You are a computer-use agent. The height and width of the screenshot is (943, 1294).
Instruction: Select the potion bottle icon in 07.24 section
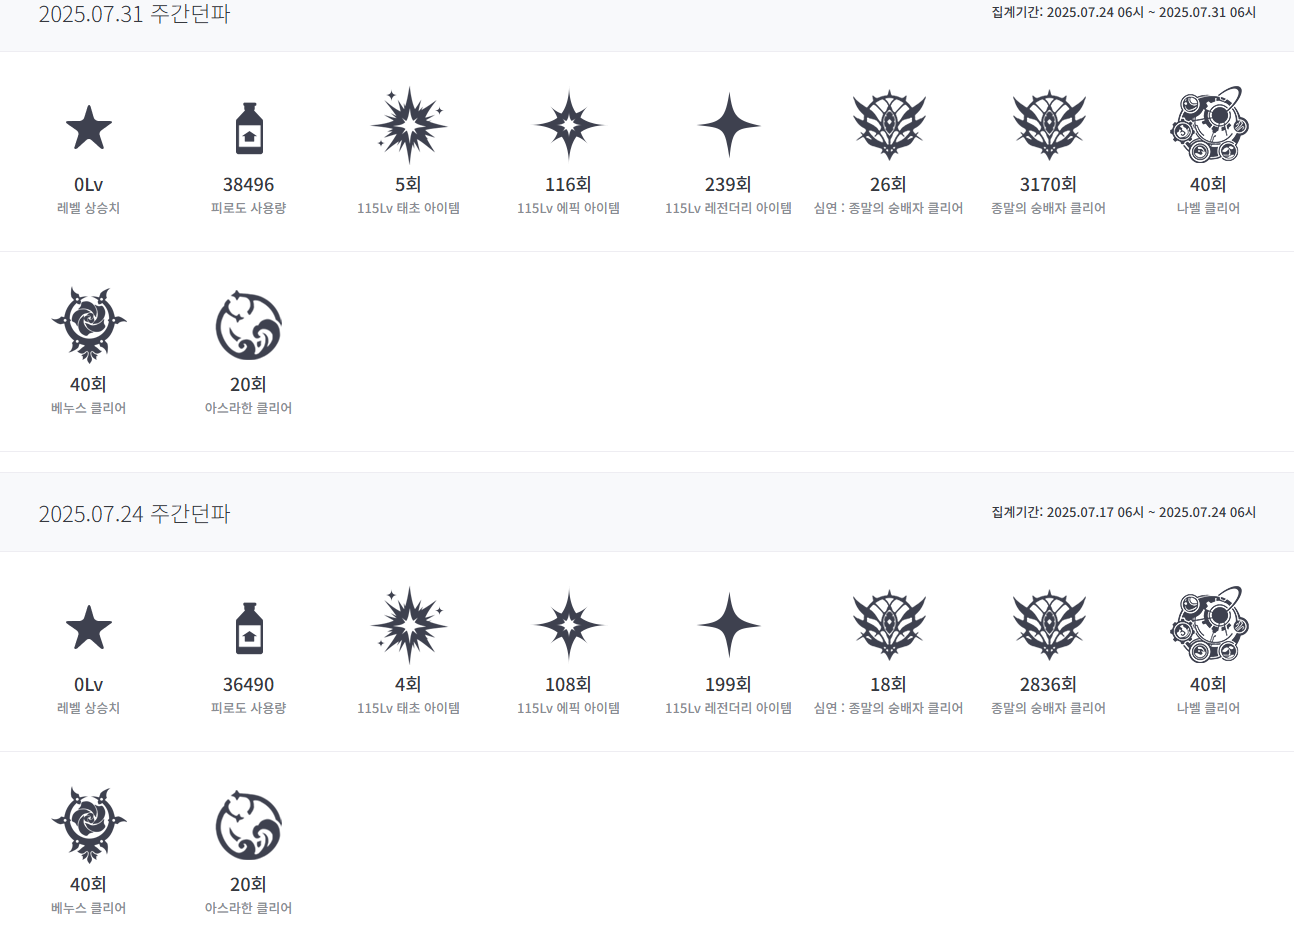pos(249,627)
